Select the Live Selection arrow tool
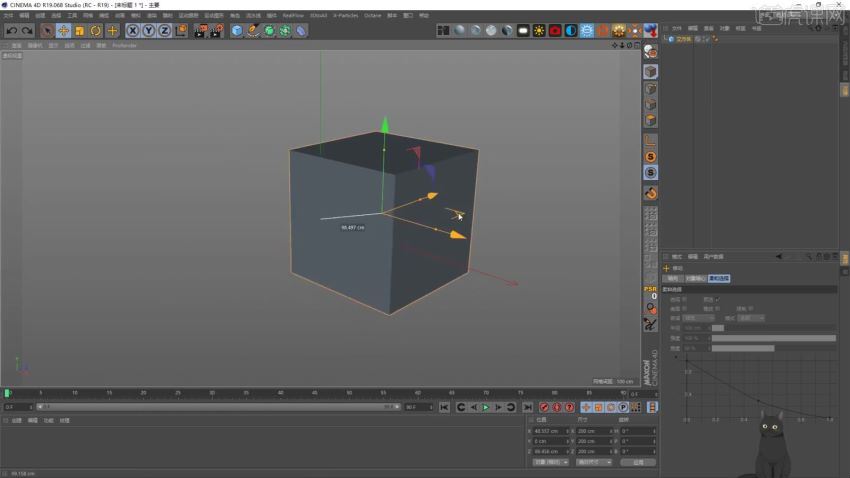This screenshot has width=850, height=478. click(x=47, y=31)
